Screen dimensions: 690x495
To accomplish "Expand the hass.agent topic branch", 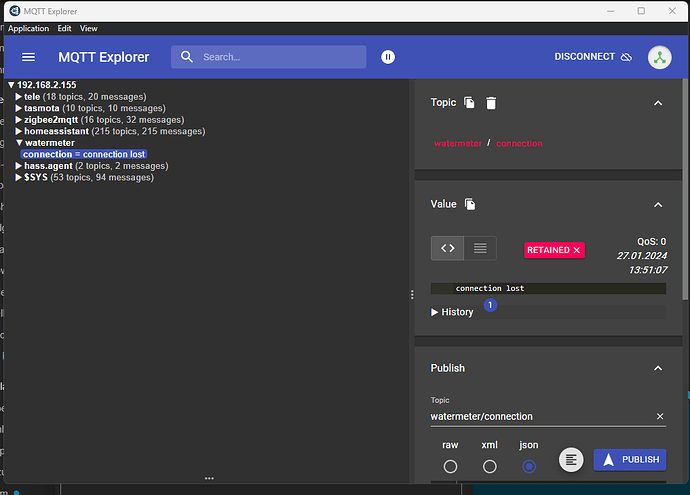I will pyautogui.click(x=18, y=166).
